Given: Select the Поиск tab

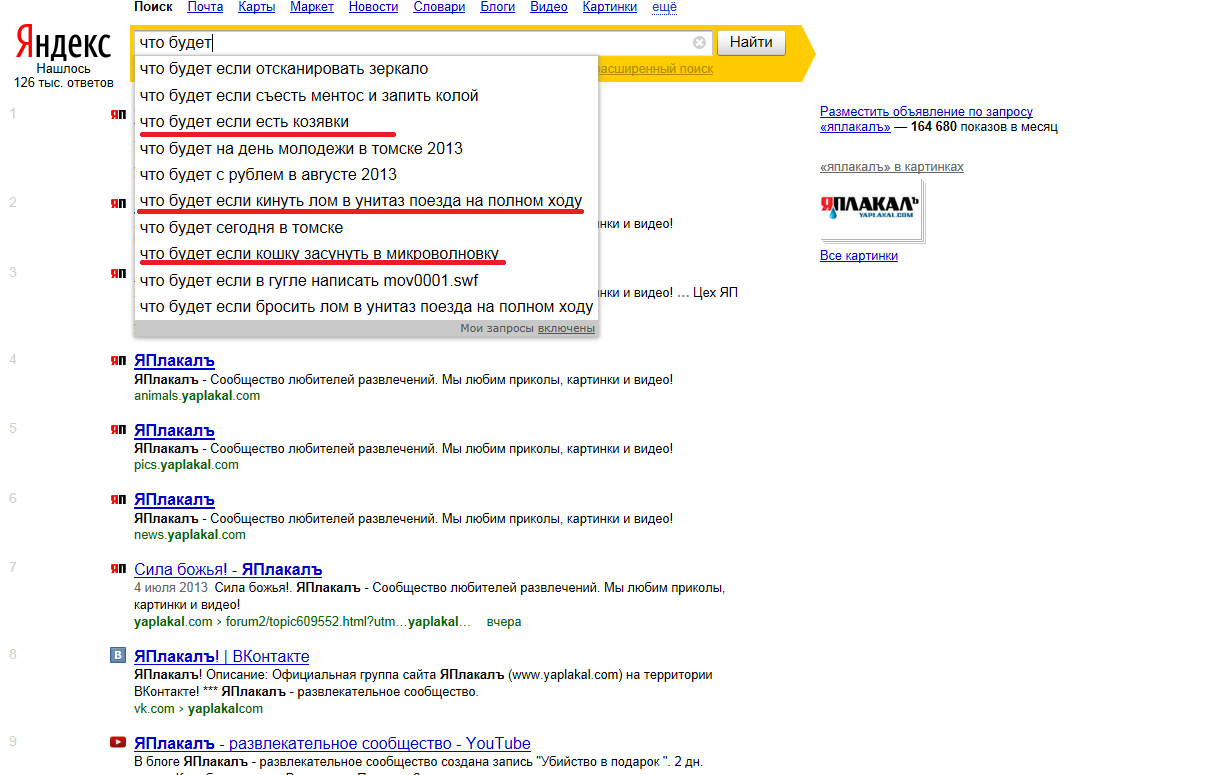Looking at the screenshot, I should point(153,7).
